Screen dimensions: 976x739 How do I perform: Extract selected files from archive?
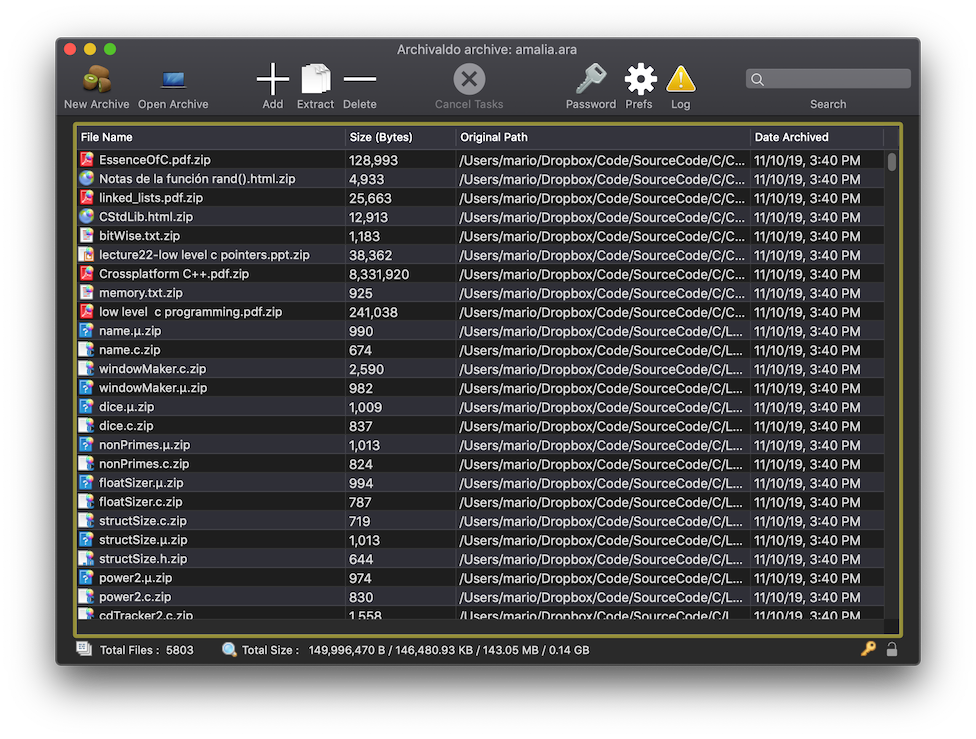pyautogui.click(x=316, y=79)
